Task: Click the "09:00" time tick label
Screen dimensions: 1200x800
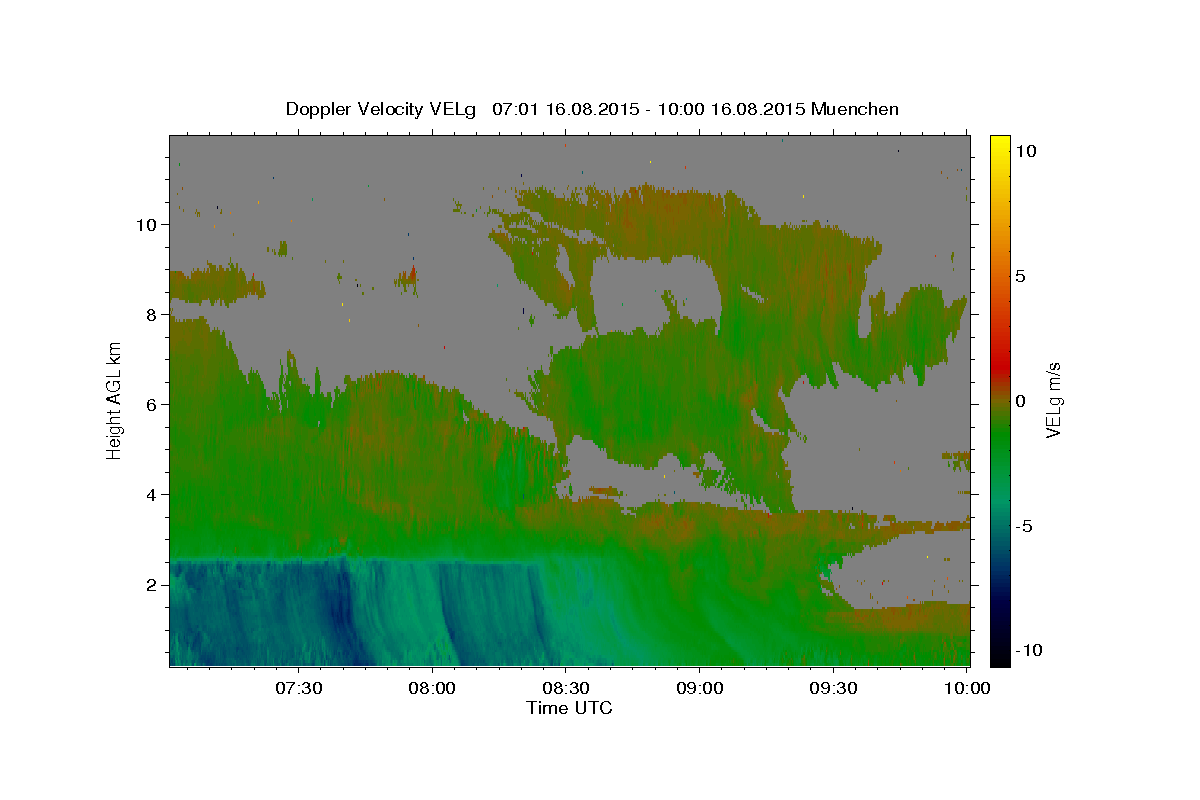Action: click(699, 689)
